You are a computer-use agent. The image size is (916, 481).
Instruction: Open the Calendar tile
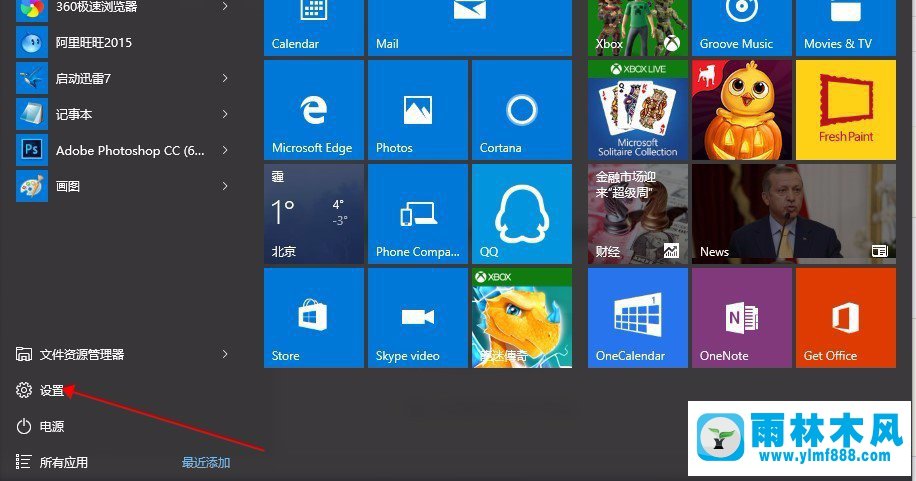click(x=314, y=27)
